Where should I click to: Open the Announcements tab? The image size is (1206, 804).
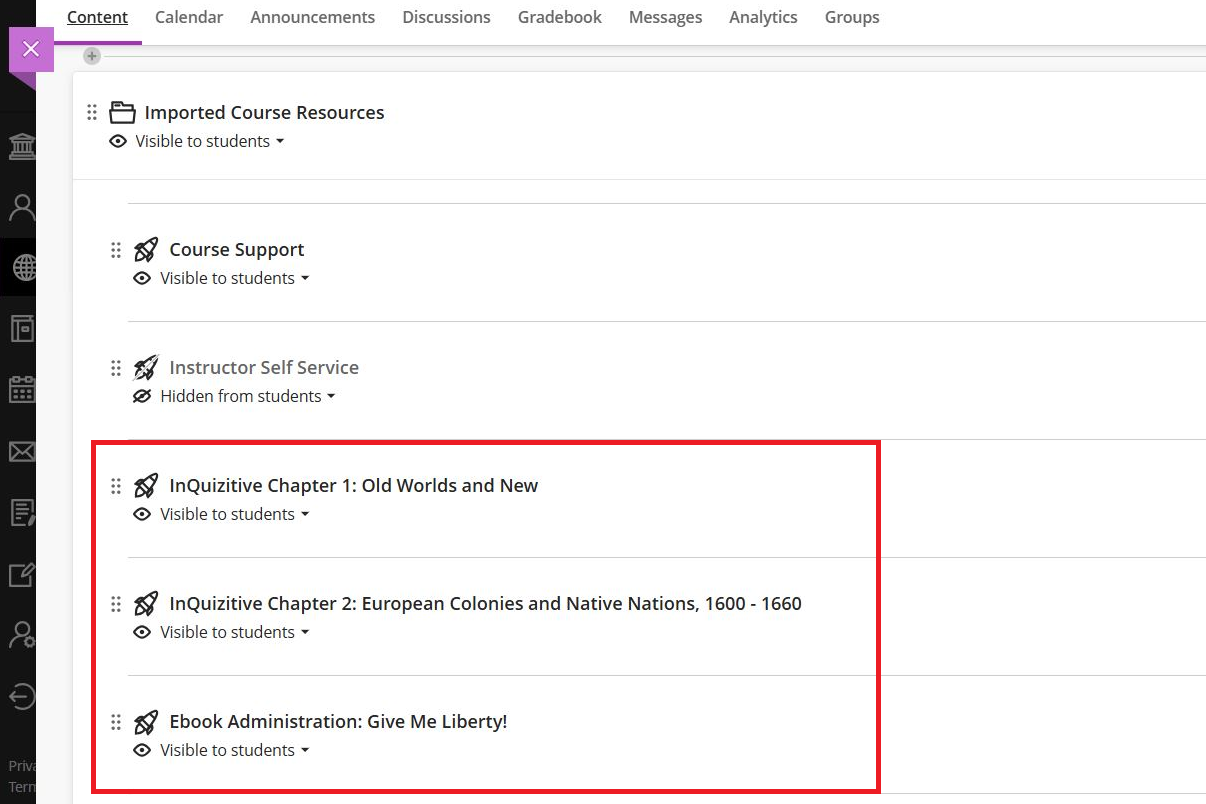[313, 17]
